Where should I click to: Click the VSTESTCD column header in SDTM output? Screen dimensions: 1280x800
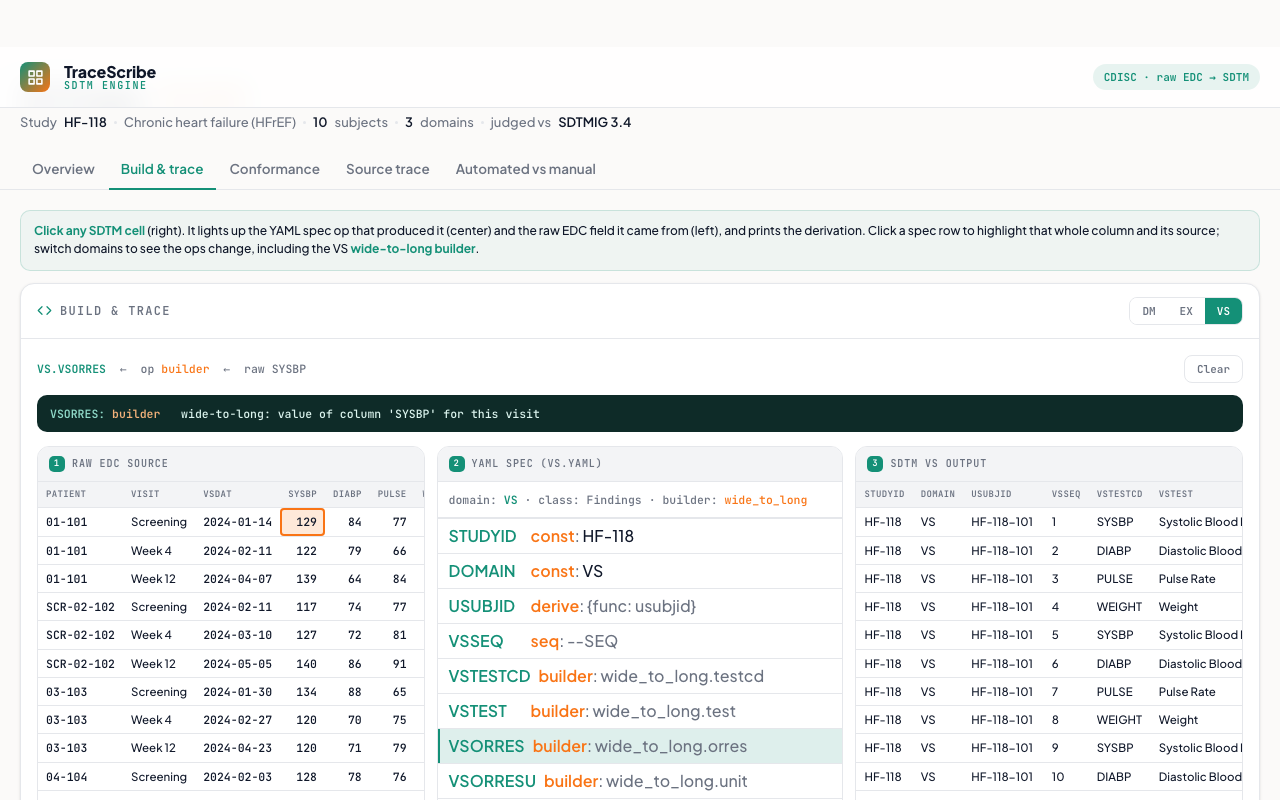click(x=1119, y=494)
